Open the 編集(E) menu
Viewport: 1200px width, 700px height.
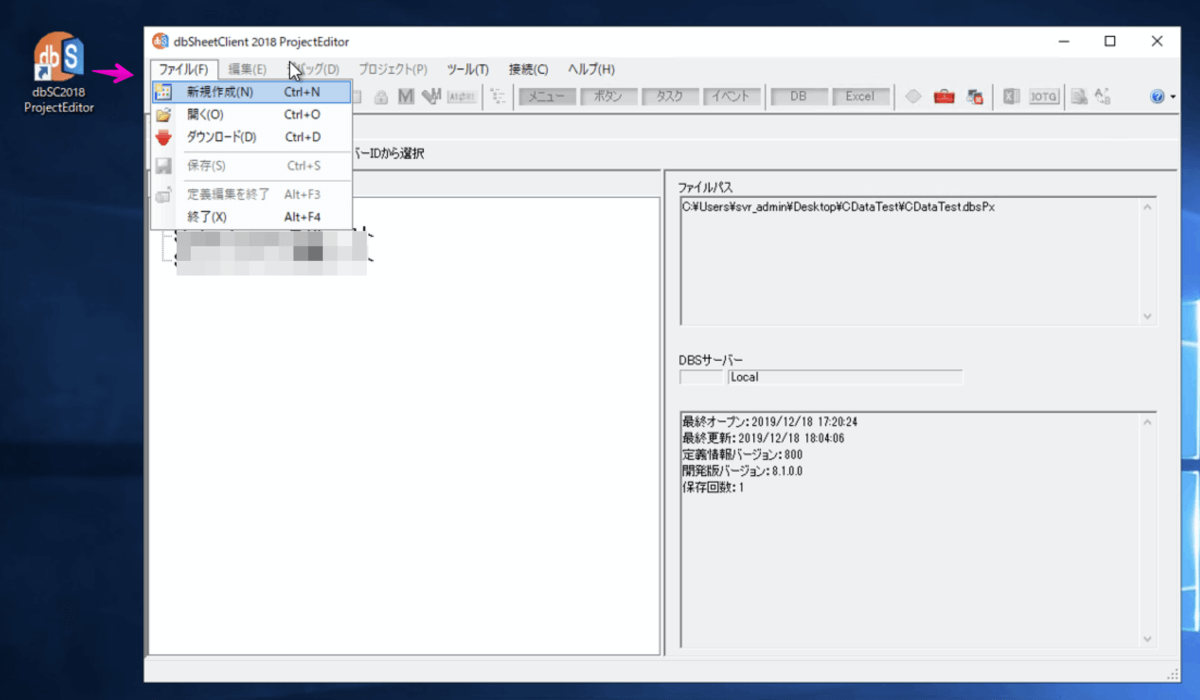(247, 69)
